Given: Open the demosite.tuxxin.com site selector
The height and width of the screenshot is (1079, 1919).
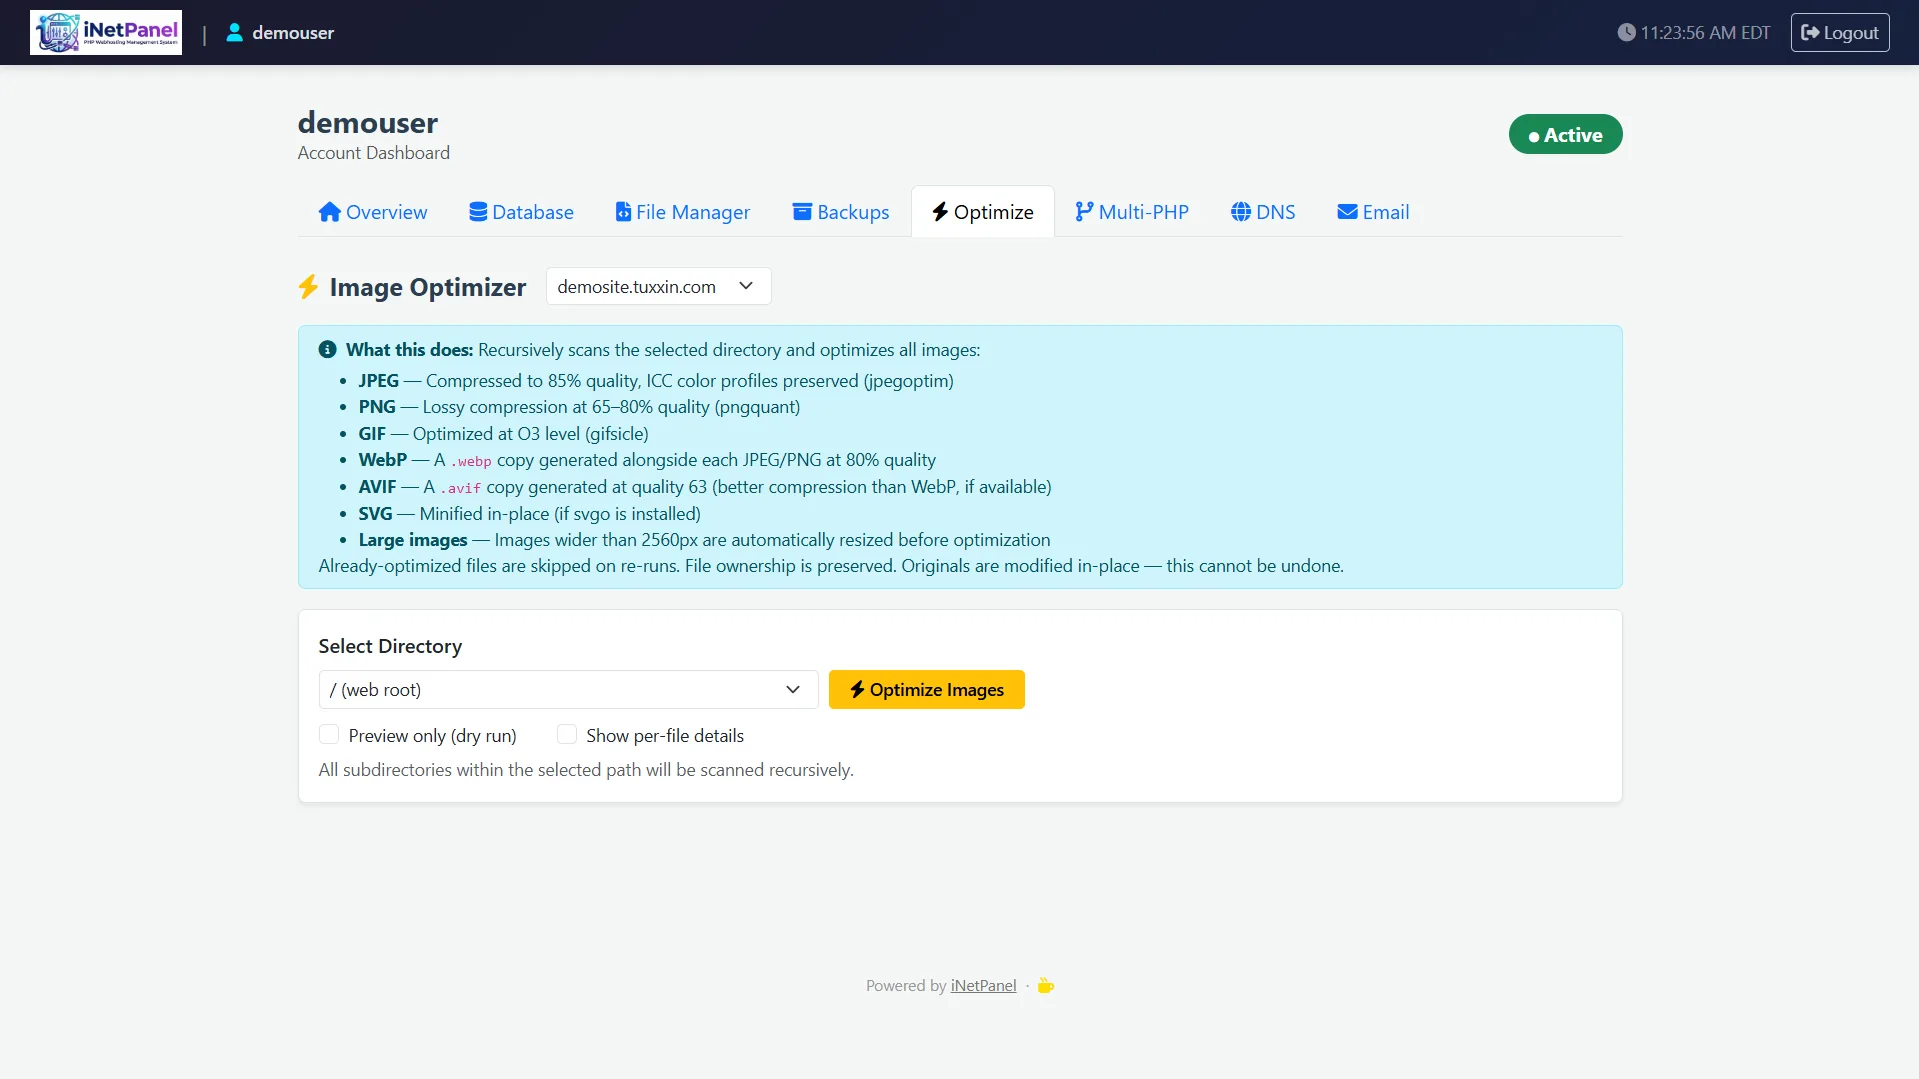Looking at the screenshot, I should pyautogui.click(x=657, y=286).
